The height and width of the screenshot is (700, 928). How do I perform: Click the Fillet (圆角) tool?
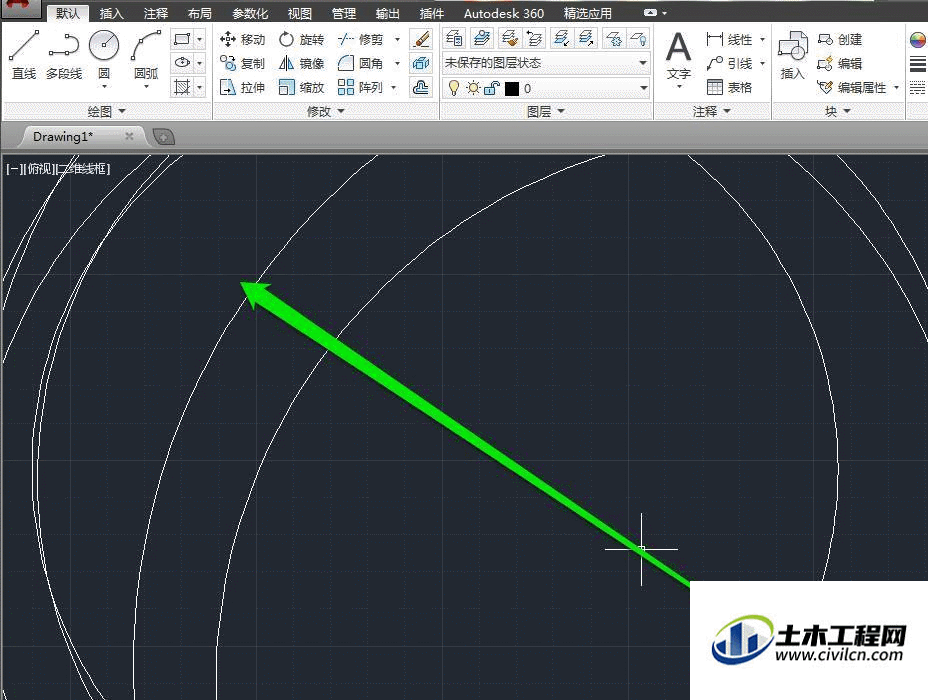[360, 63]
